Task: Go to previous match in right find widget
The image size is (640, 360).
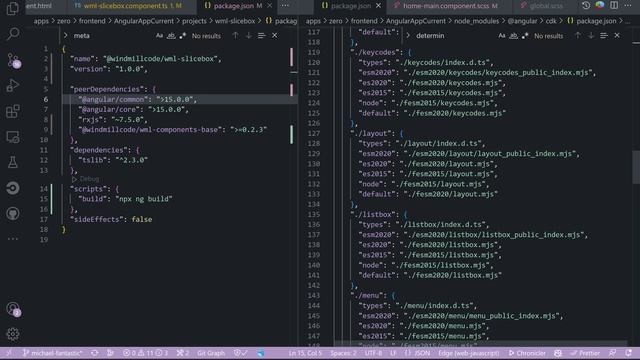Action: point(578,36)
